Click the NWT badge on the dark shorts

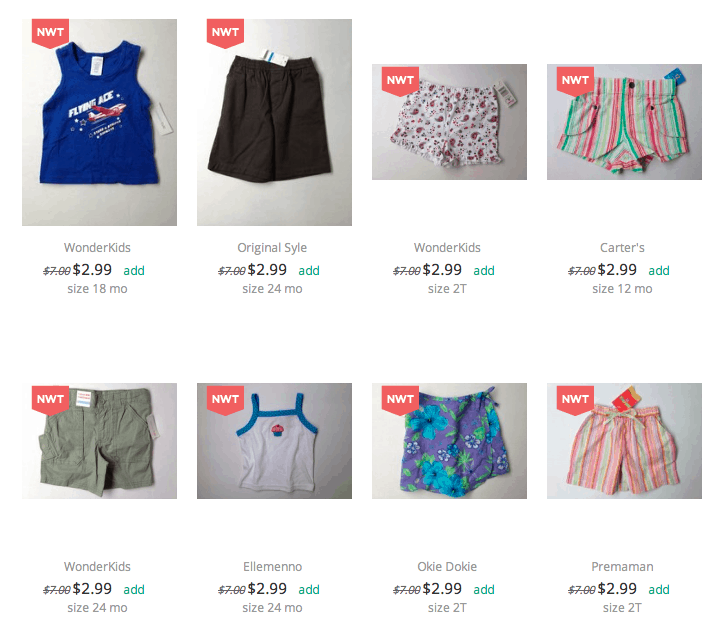click(225, 33)
